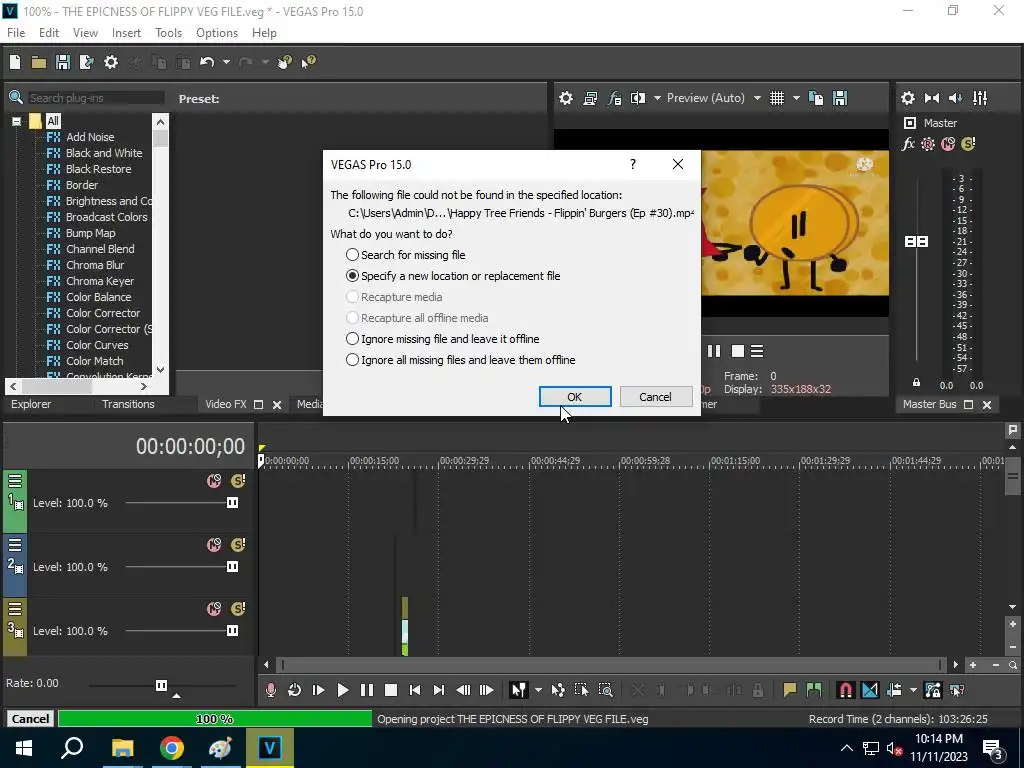Screen dimensions: 1024x768
Task: Click Cancel in the missing file dialog
Action: click(655, 396)
